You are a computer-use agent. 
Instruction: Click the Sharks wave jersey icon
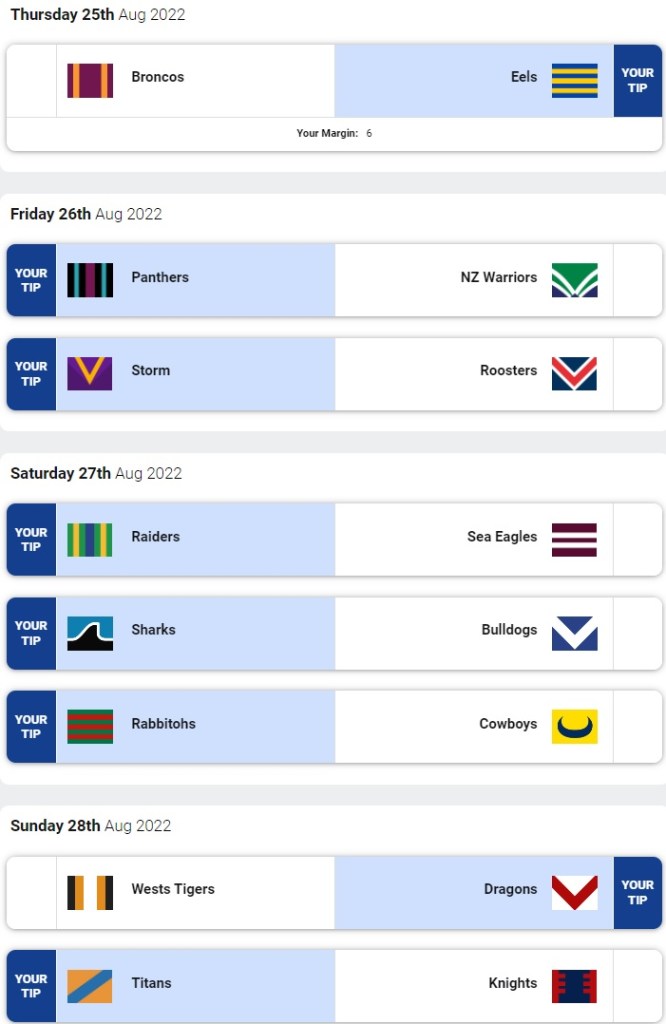pyautogui.click(x=90, y=633)
